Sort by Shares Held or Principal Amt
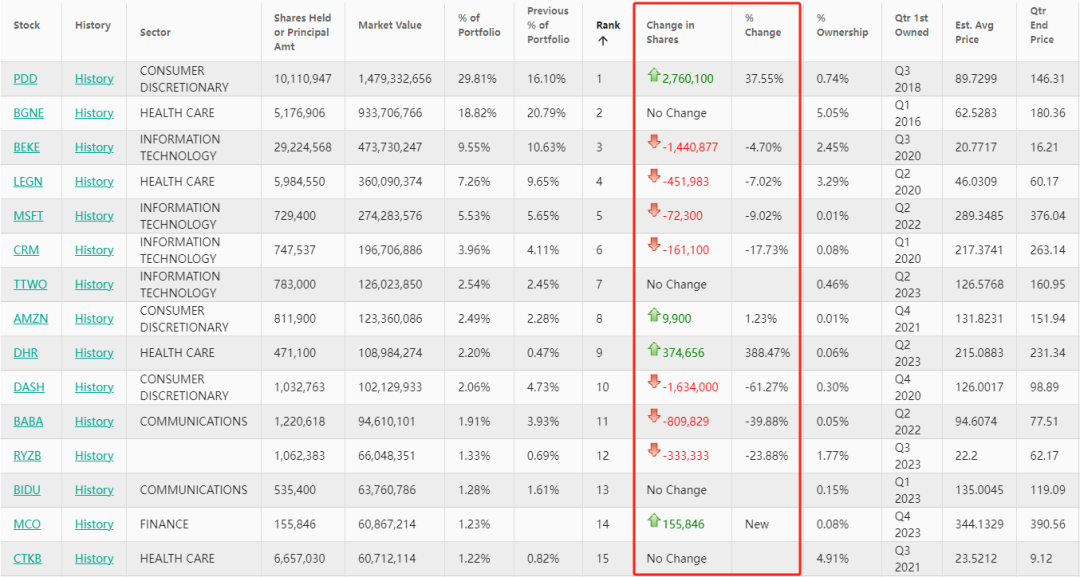The width and height of the screenshot is (1080, 577). (x=302, y=32)
